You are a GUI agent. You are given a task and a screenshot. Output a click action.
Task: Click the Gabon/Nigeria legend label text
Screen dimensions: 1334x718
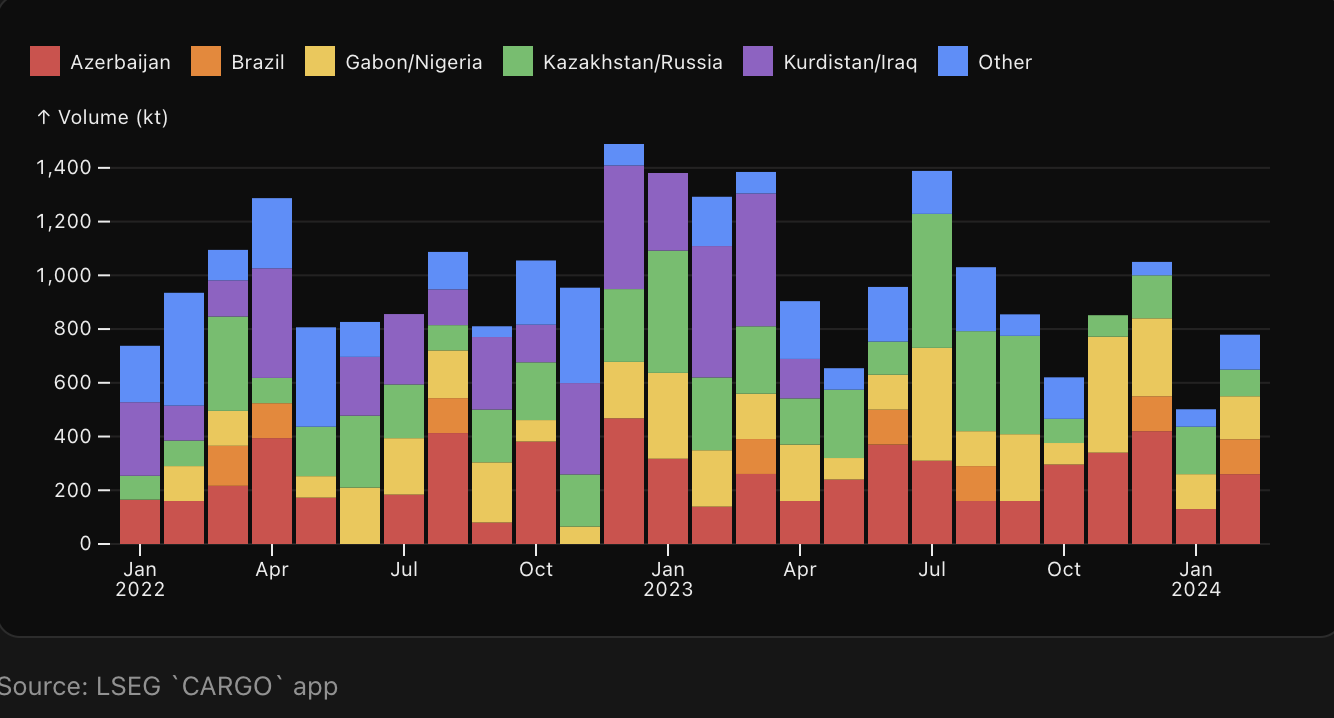tap(414, 62)
